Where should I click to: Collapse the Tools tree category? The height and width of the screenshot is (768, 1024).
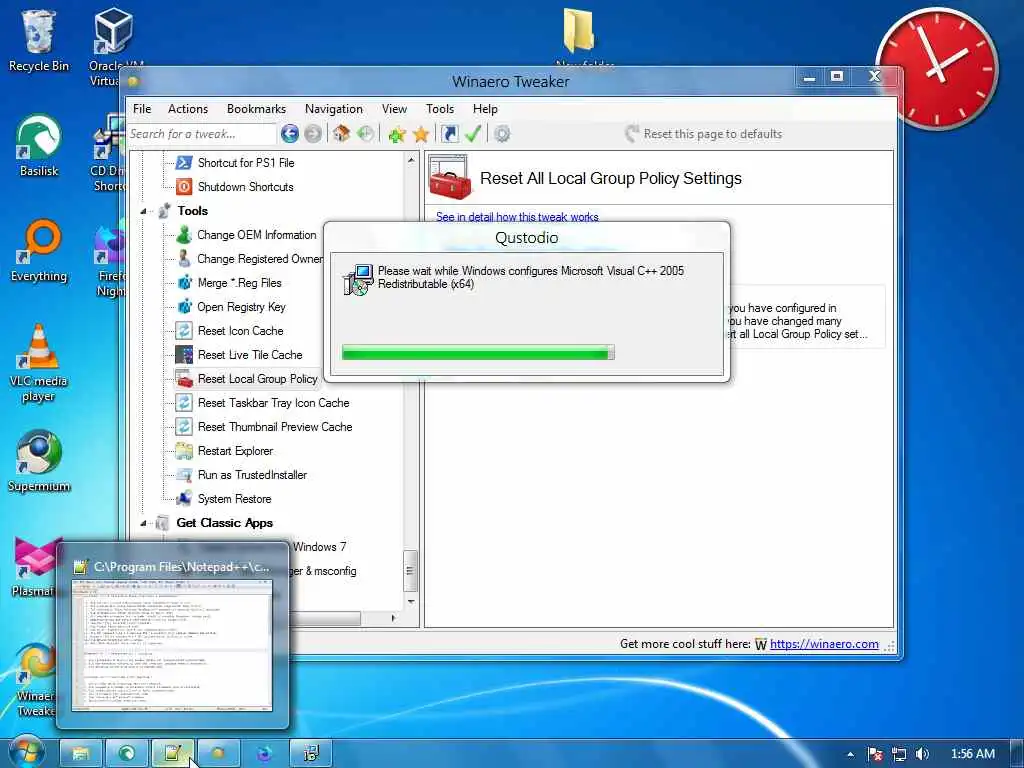[x=143, y=211]
